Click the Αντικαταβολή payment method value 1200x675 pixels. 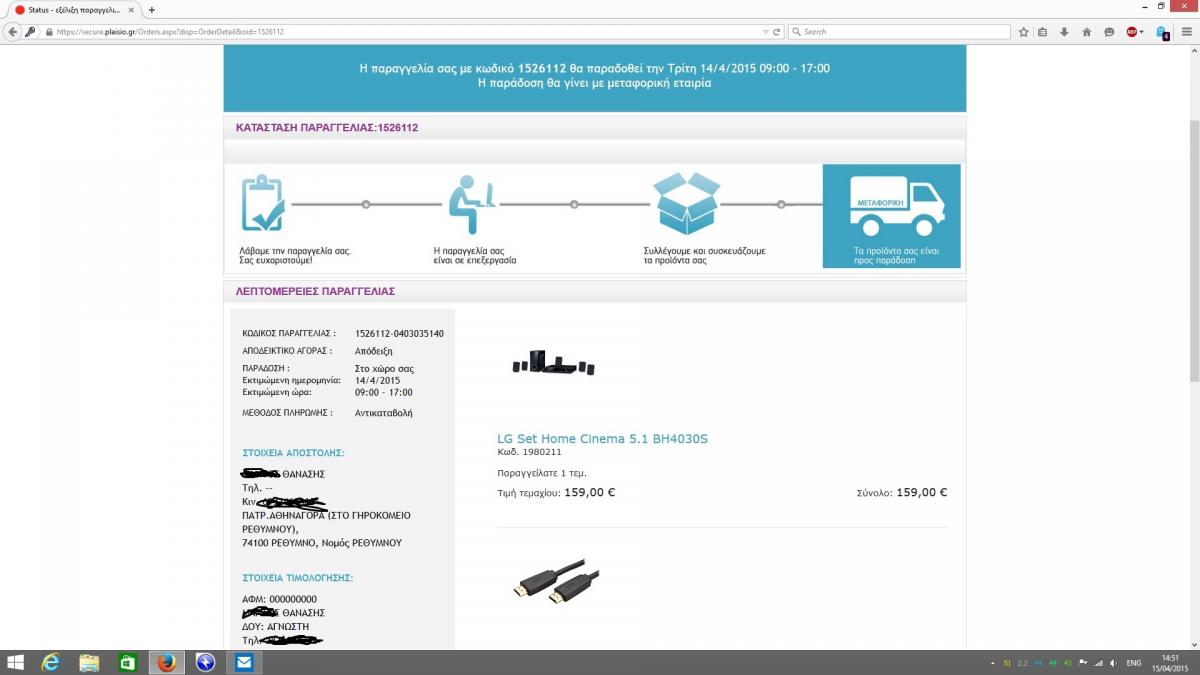pos(383,413)
